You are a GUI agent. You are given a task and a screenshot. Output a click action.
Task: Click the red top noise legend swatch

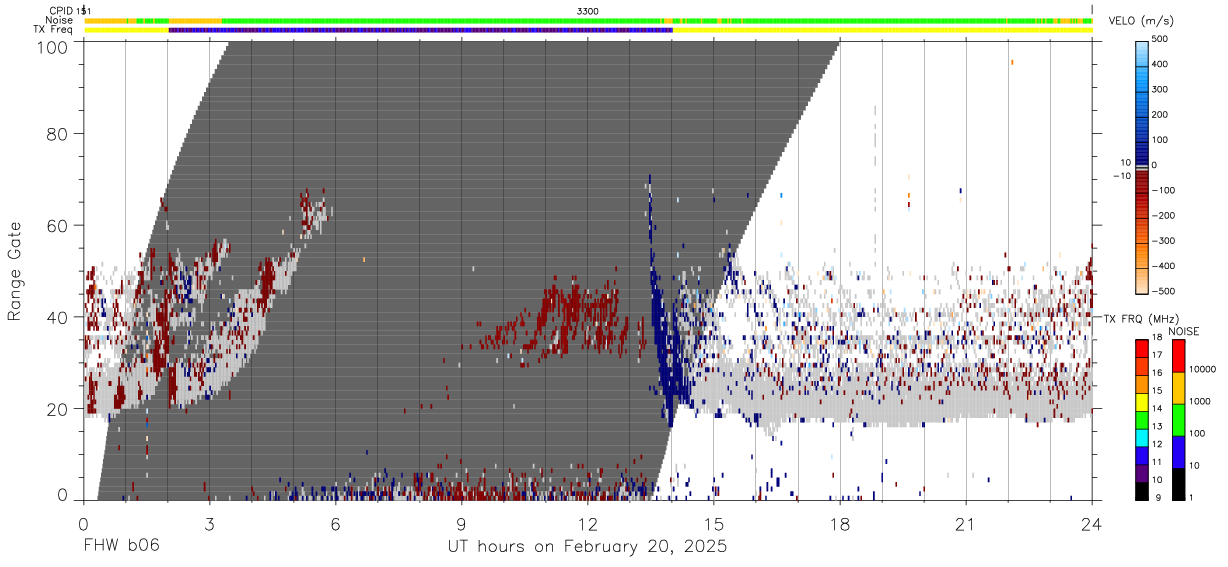(1177, 356)
